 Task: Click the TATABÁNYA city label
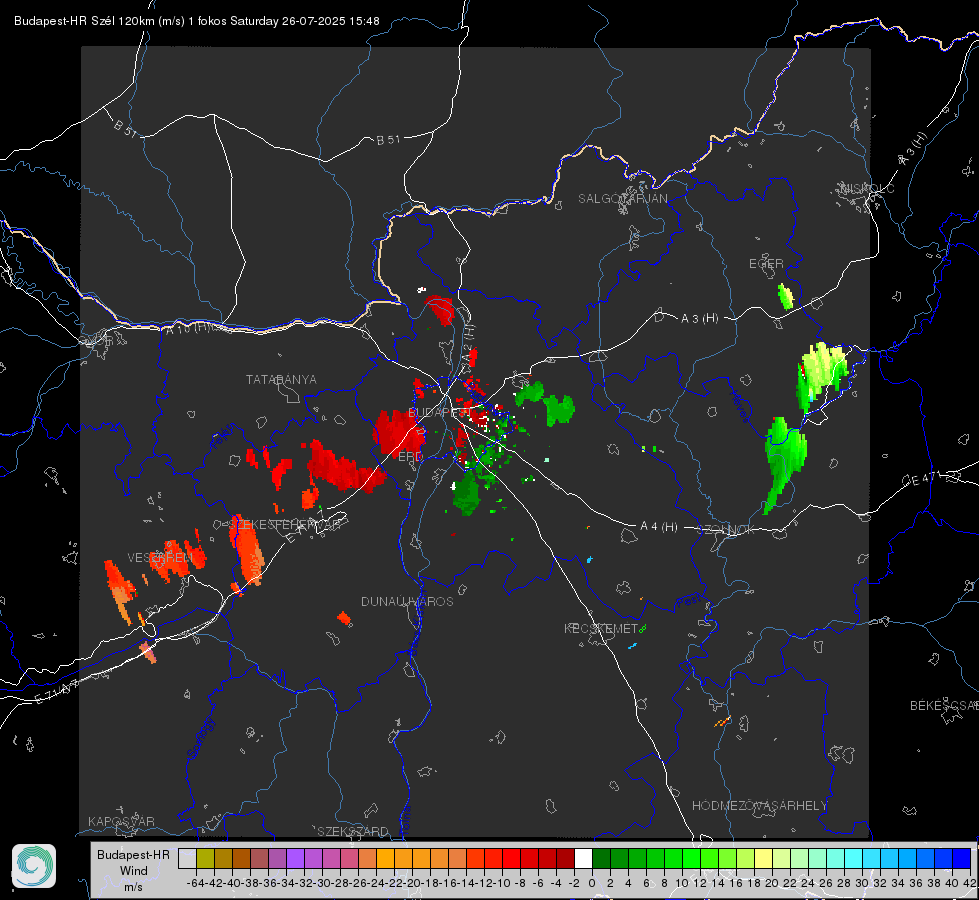pyautogui.click(x=281, y=379)
